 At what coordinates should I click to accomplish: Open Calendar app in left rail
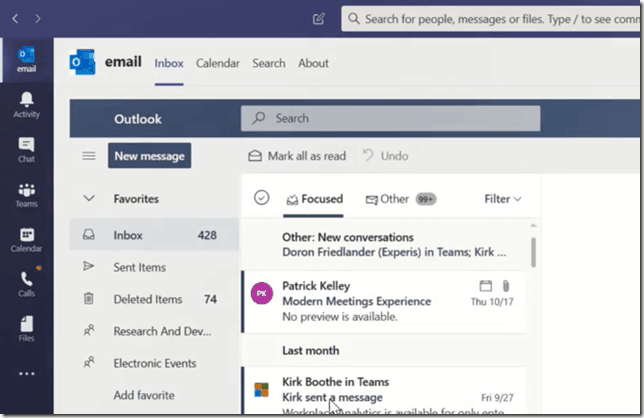pyautogui.click(x=26, y=241)
